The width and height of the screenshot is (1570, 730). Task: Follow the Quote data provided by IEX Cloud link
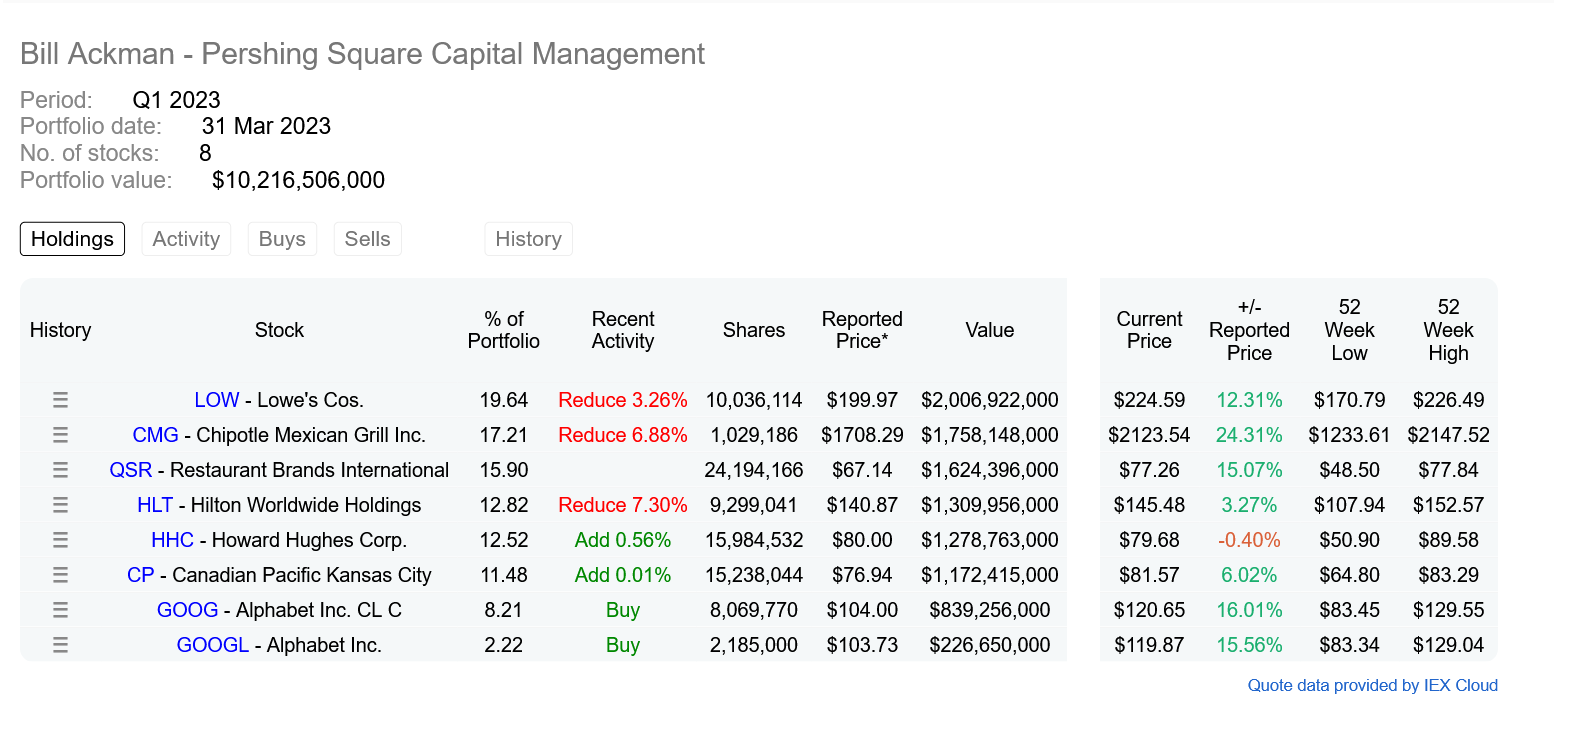[x=1372, y=685]
